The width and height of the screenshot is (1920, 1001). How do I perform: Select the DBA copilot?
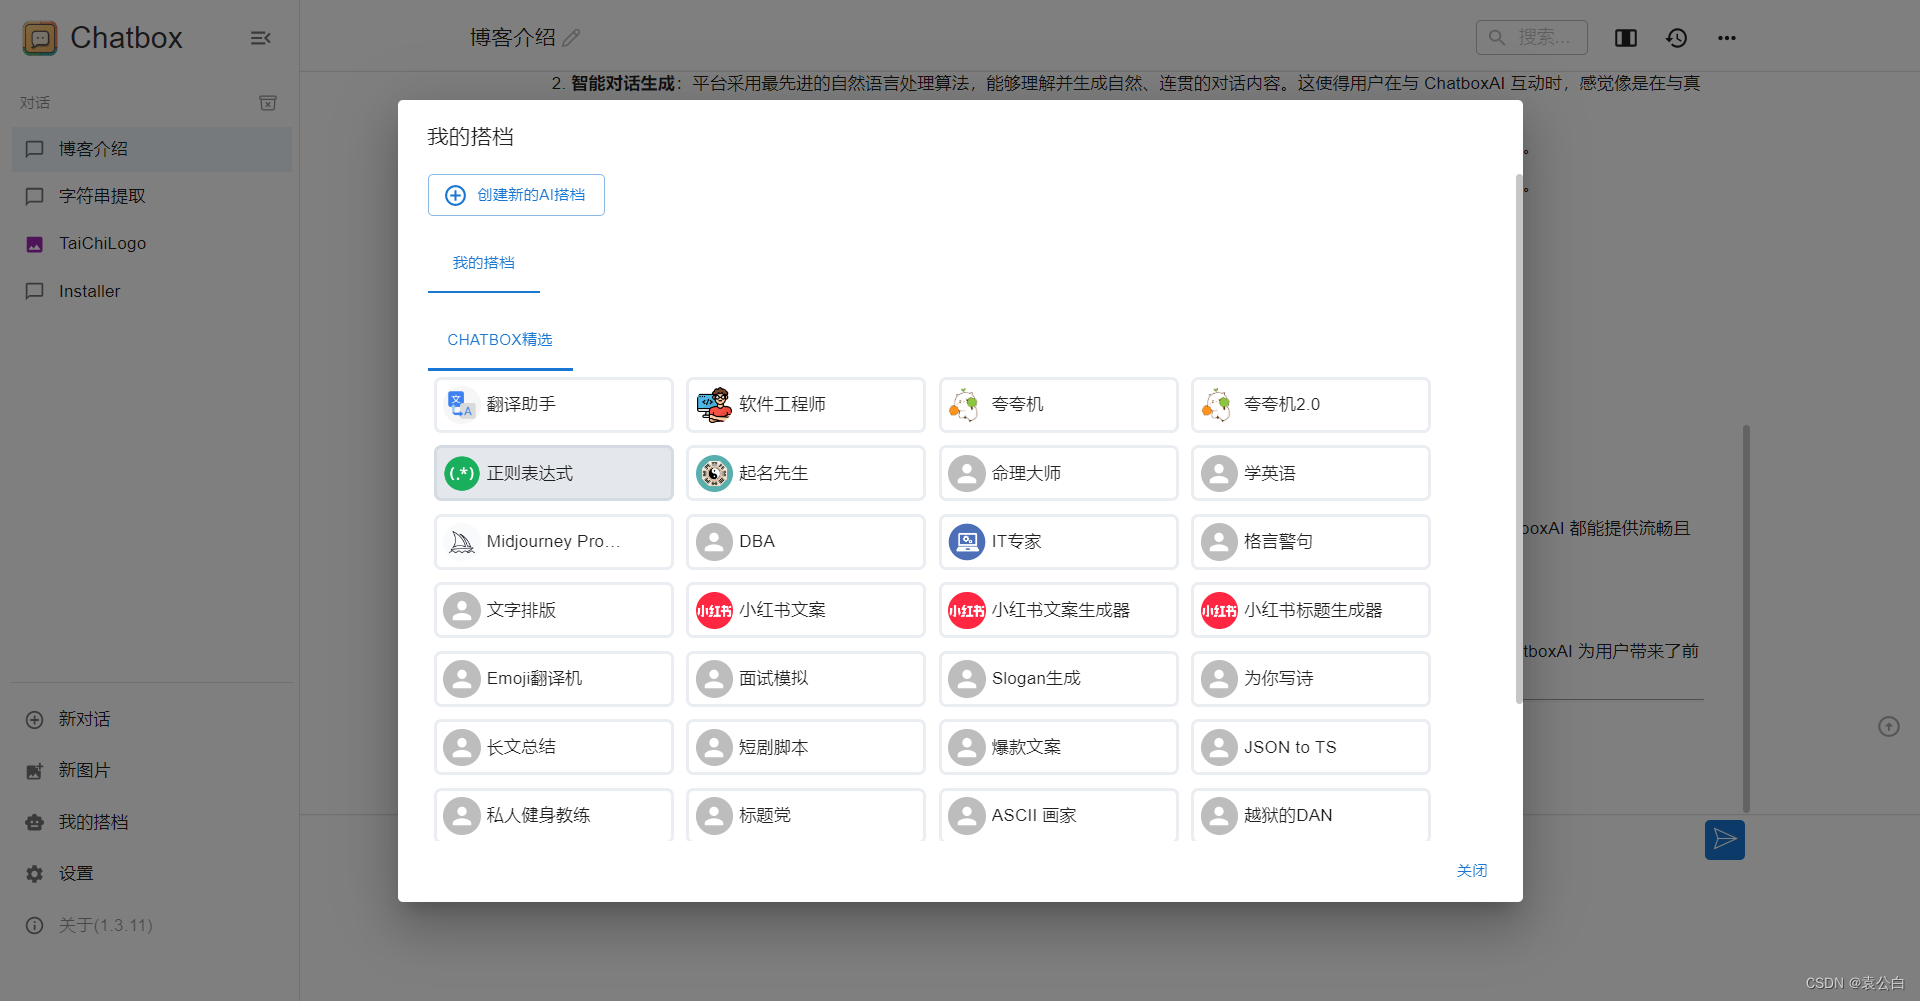(x=806, y=541)
